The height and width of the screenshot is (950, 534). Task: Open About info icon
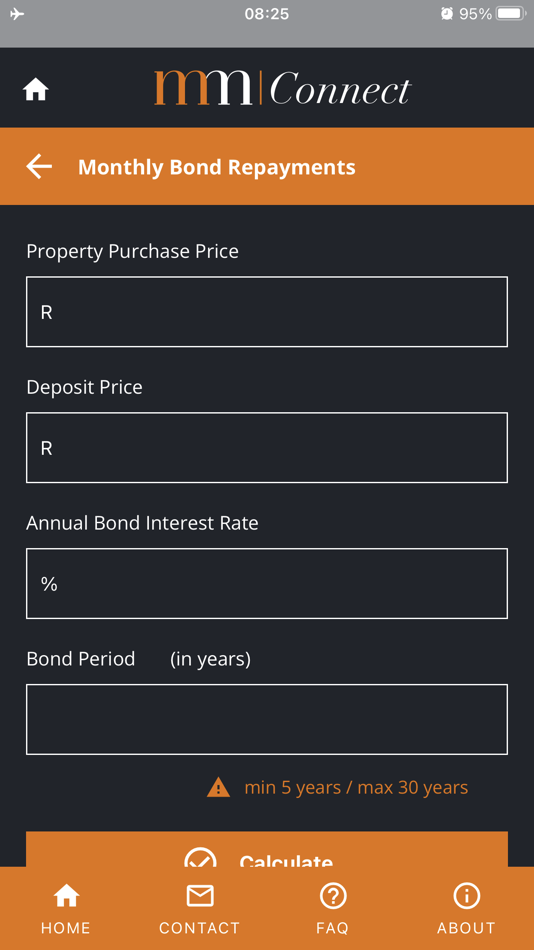click(466, 895)
